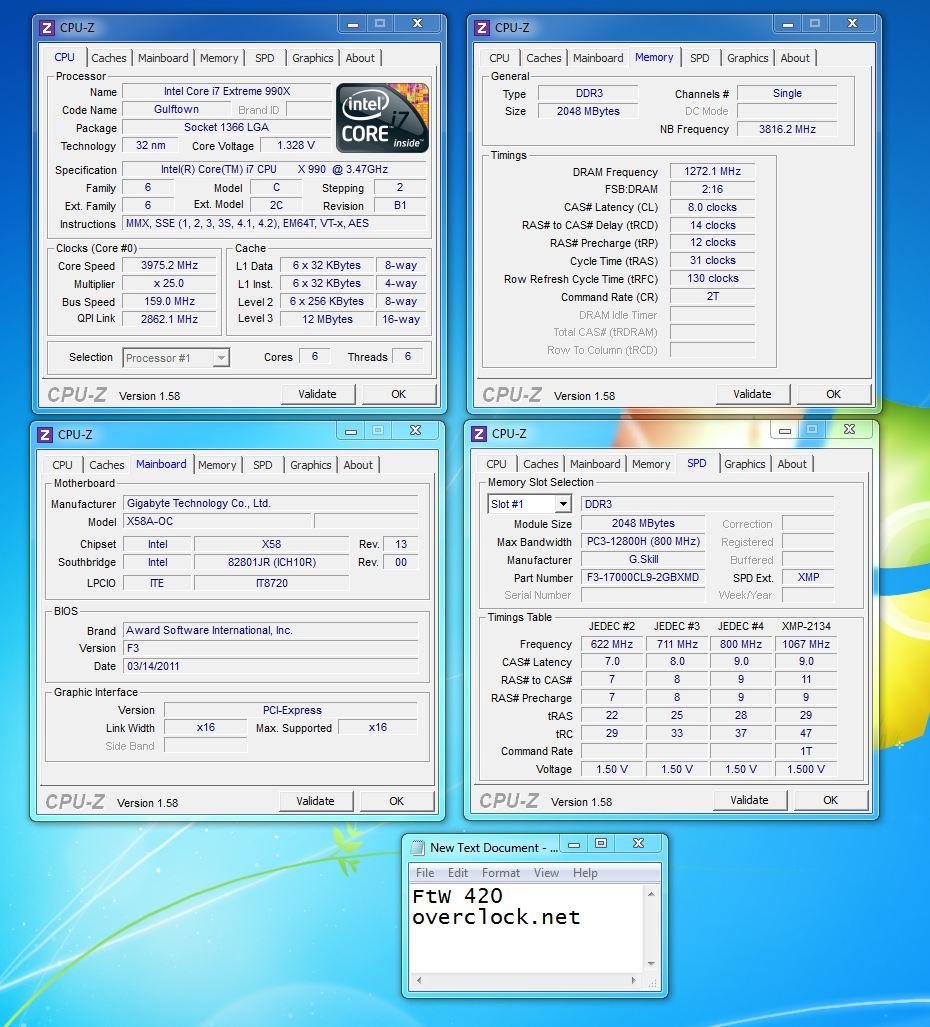Click the Max Bandwidth PC3-12800H field
The width and height of the screenshot is (930, 1027).
click(x=643, y=542)
